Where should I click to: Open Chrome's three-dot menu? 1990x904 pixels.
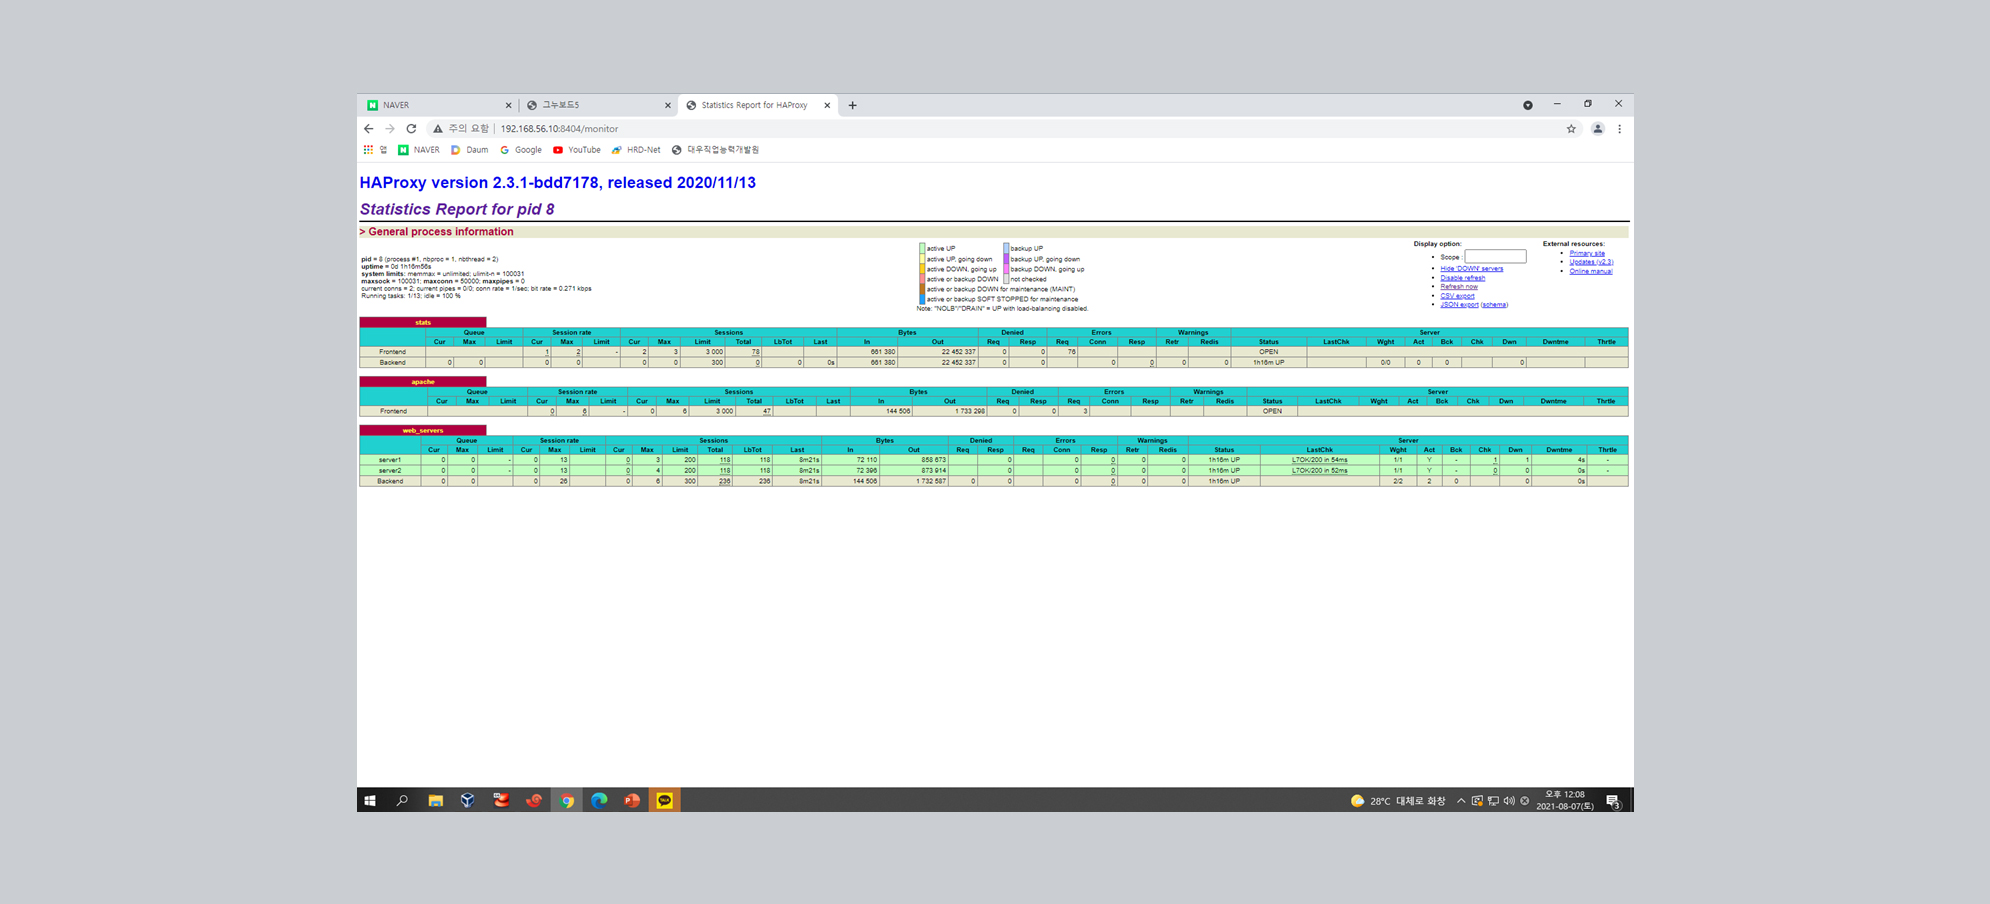1620,129
